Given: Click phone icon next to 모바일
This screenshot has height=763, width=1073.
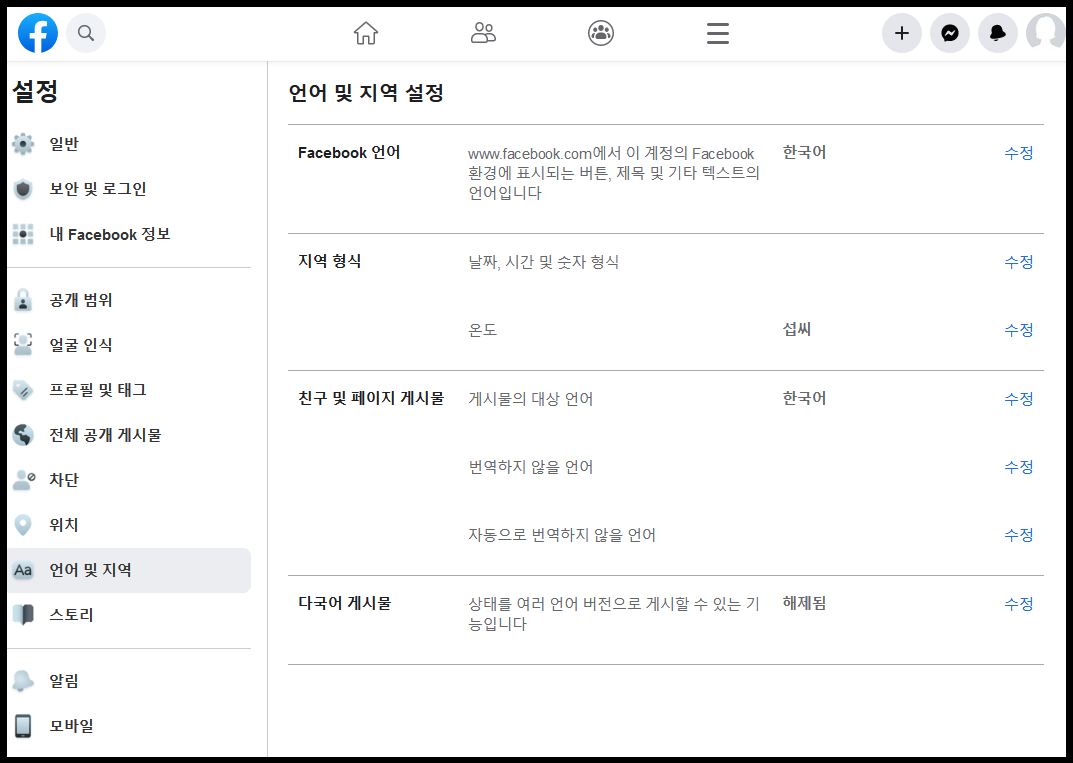Looking at the screenshot, I should tap(23, 726).
